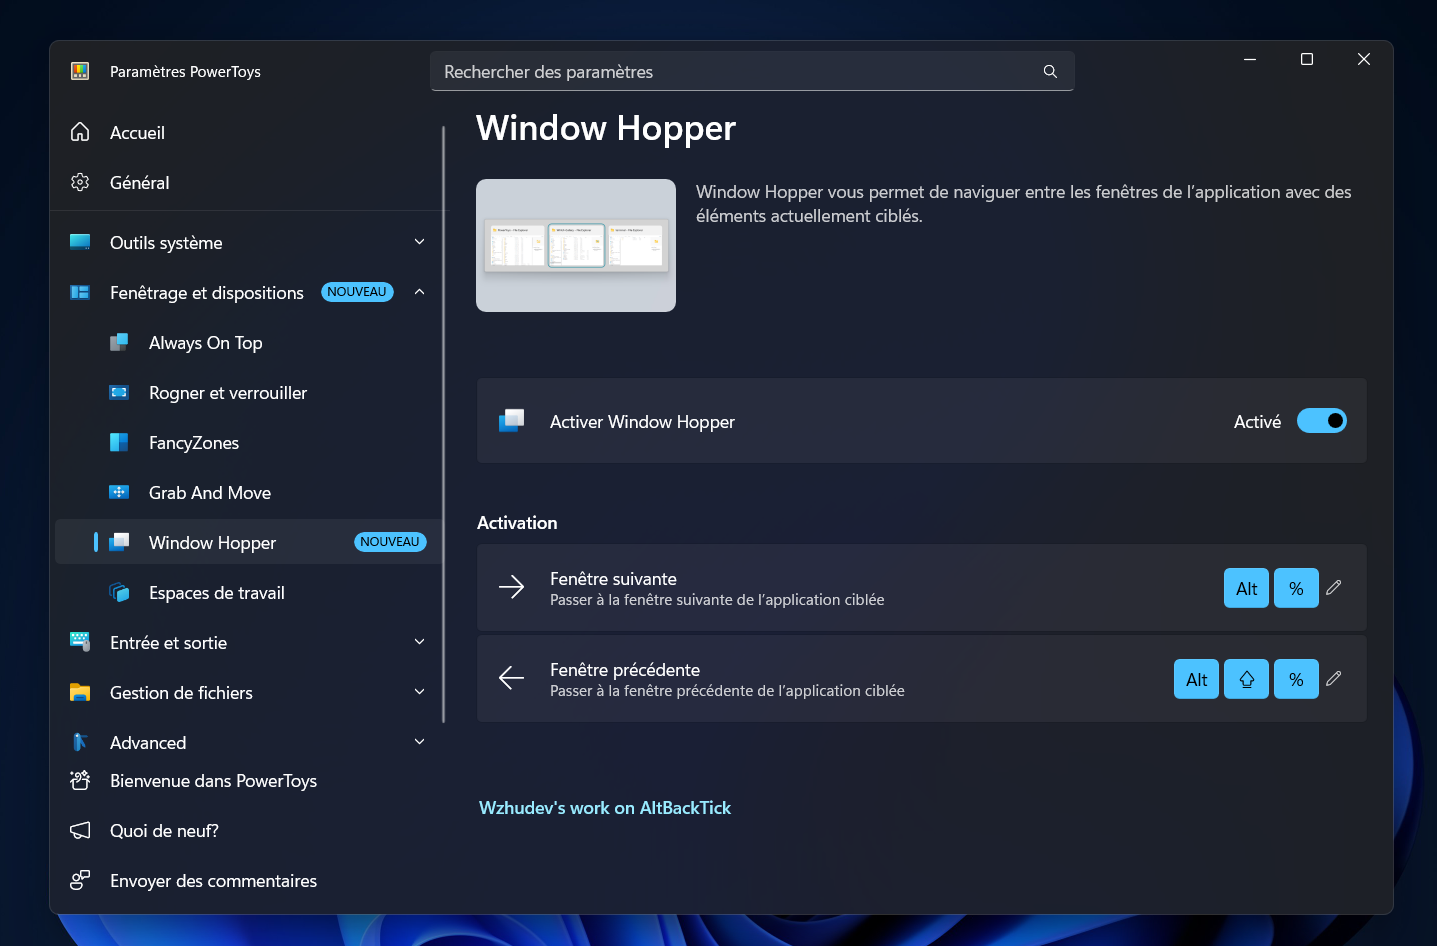Click the Window Hopper page heading

tap(606, 128)
